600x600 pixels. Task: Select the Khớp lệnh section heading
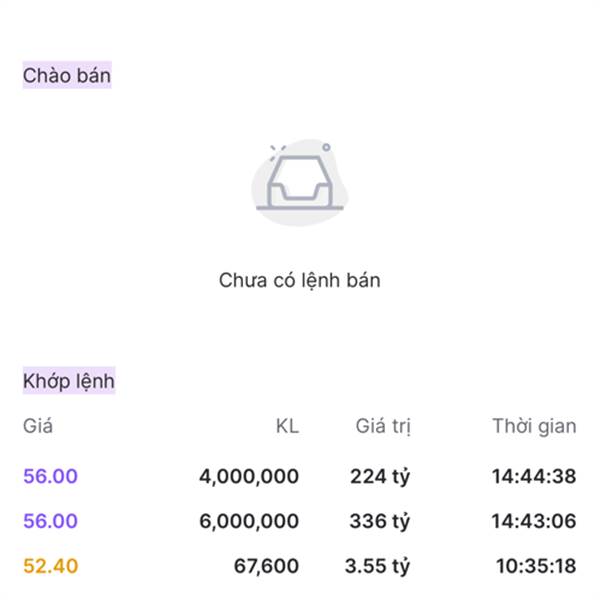pyautogui.click(x=69, y=381)
